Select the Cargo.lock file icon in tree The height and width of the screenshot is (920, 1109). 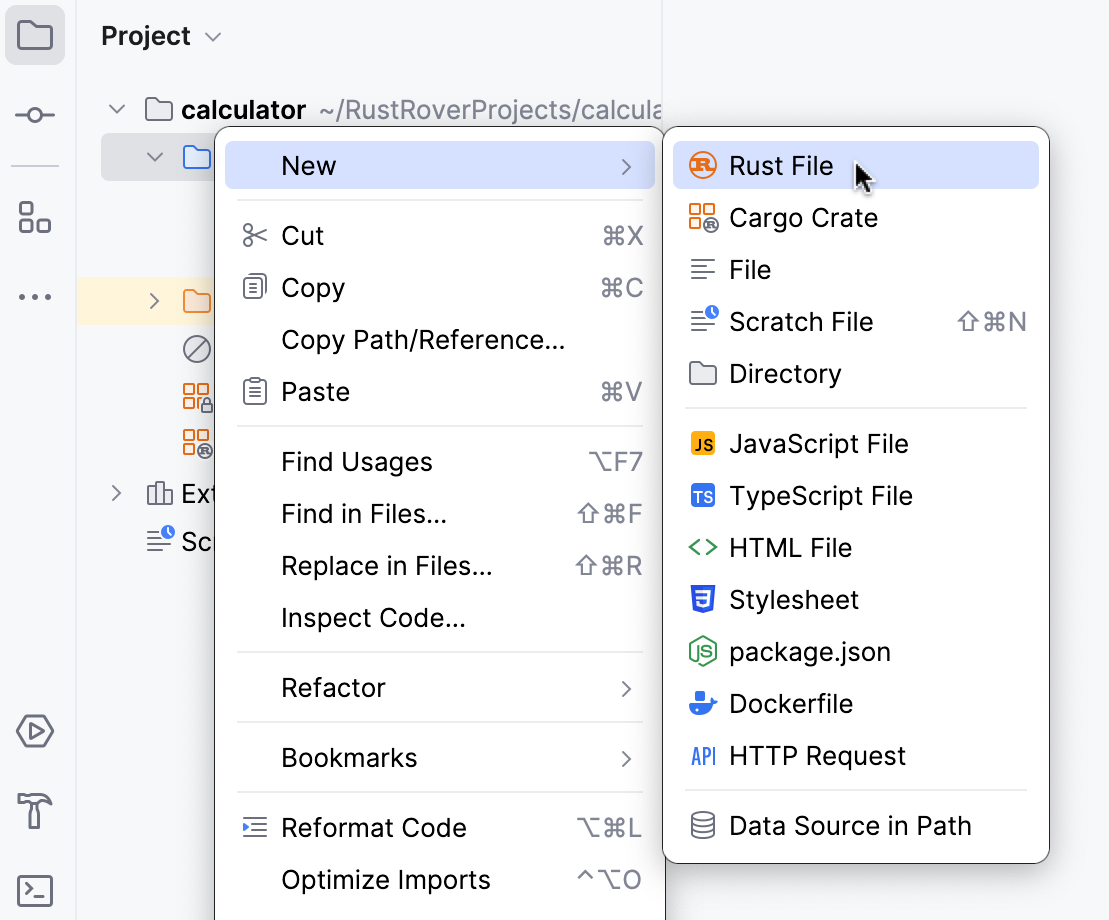click(x=197, y=397)
